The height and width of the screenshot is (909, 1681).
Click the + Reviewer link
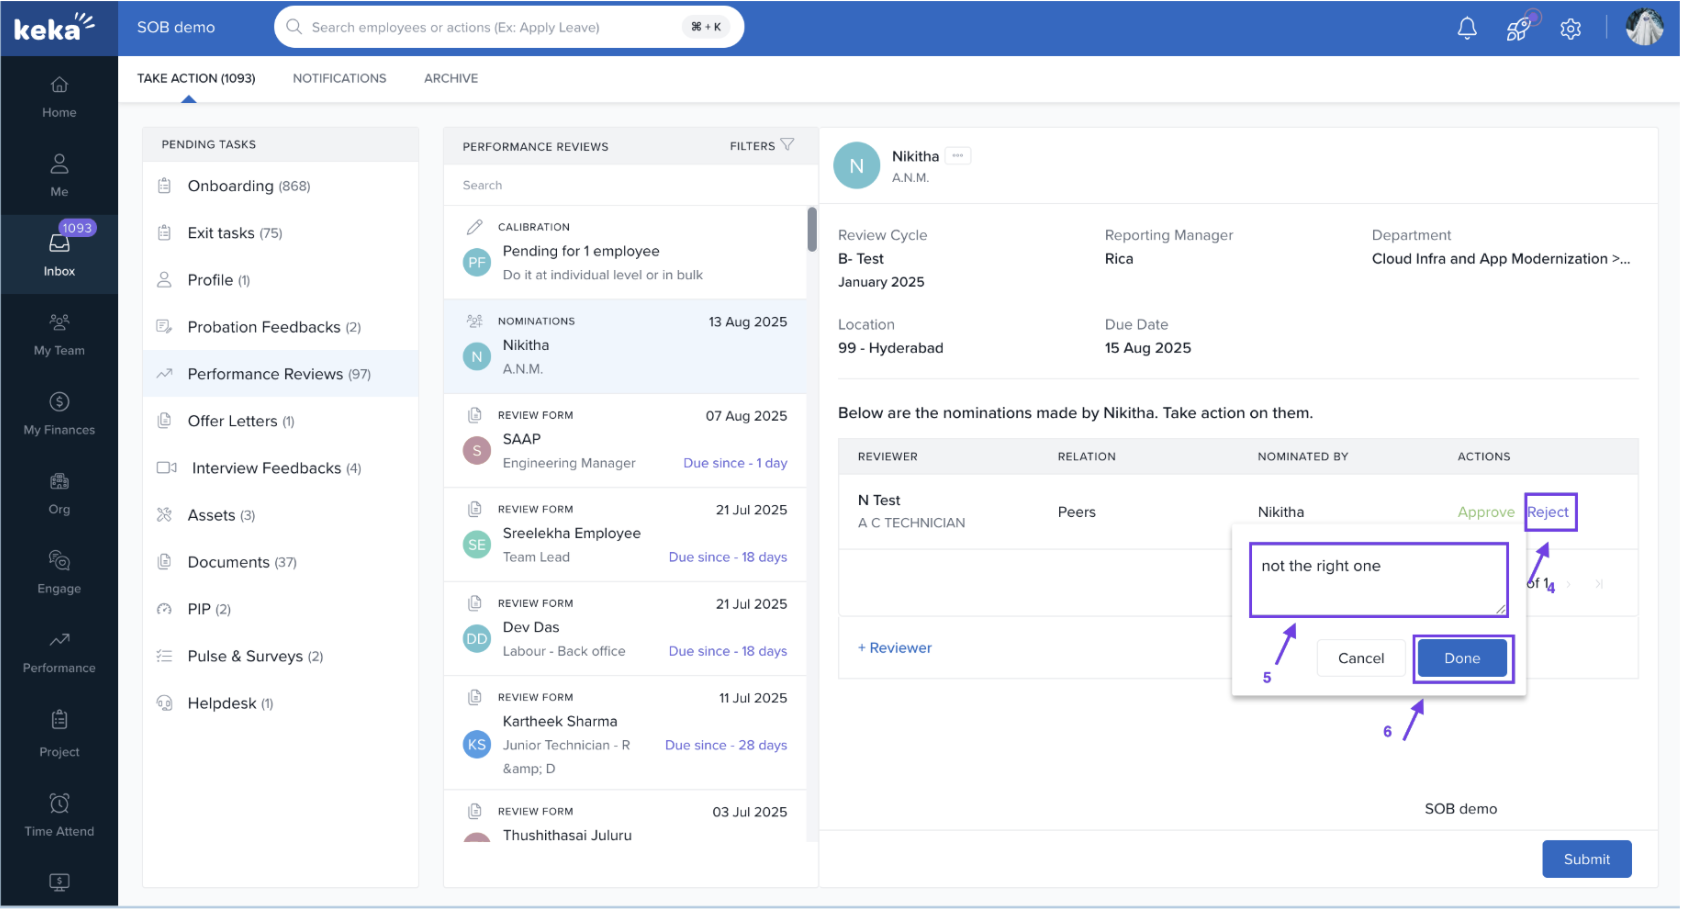(894, 648)
